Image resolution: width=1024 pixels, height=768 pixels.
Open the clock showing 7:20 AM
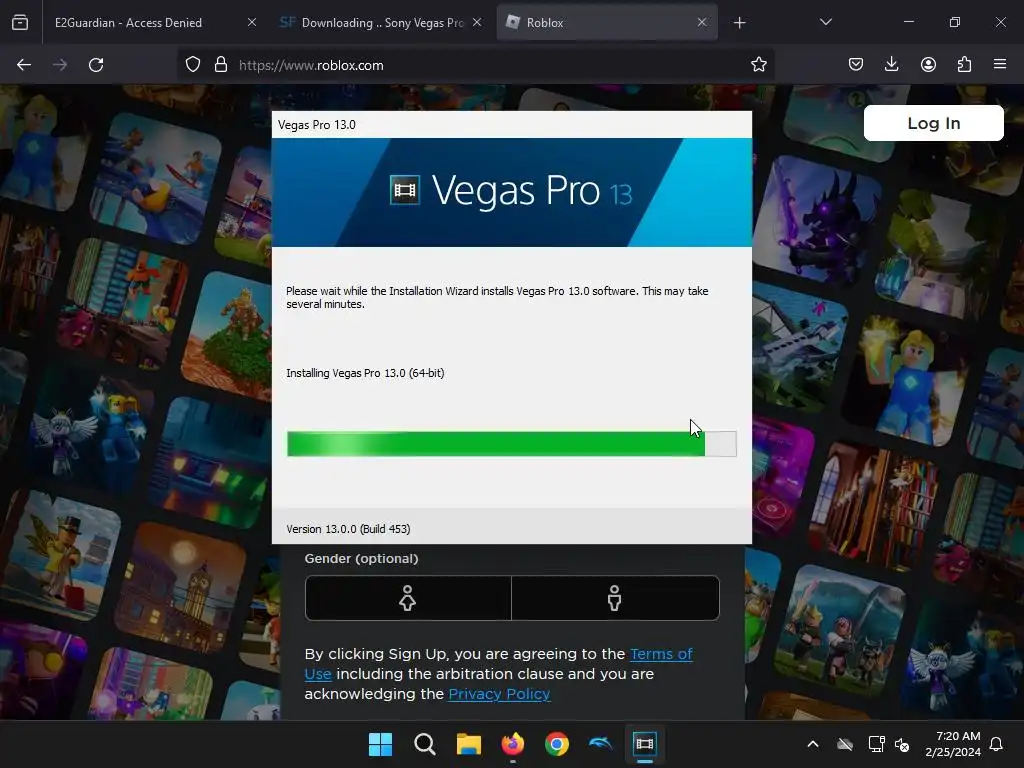pos(953,744)
